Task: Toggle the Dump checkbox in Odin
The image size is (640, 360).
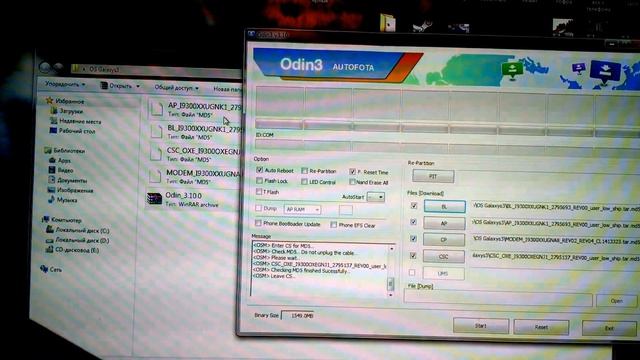Action: (258, 208)
